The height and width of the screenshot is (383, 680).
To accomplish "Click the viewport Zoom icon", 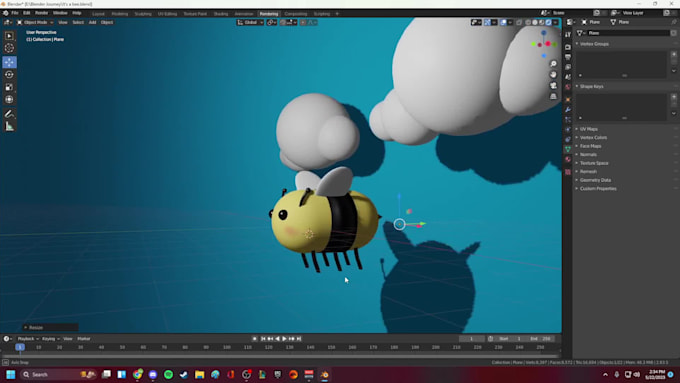I will 553,64.
